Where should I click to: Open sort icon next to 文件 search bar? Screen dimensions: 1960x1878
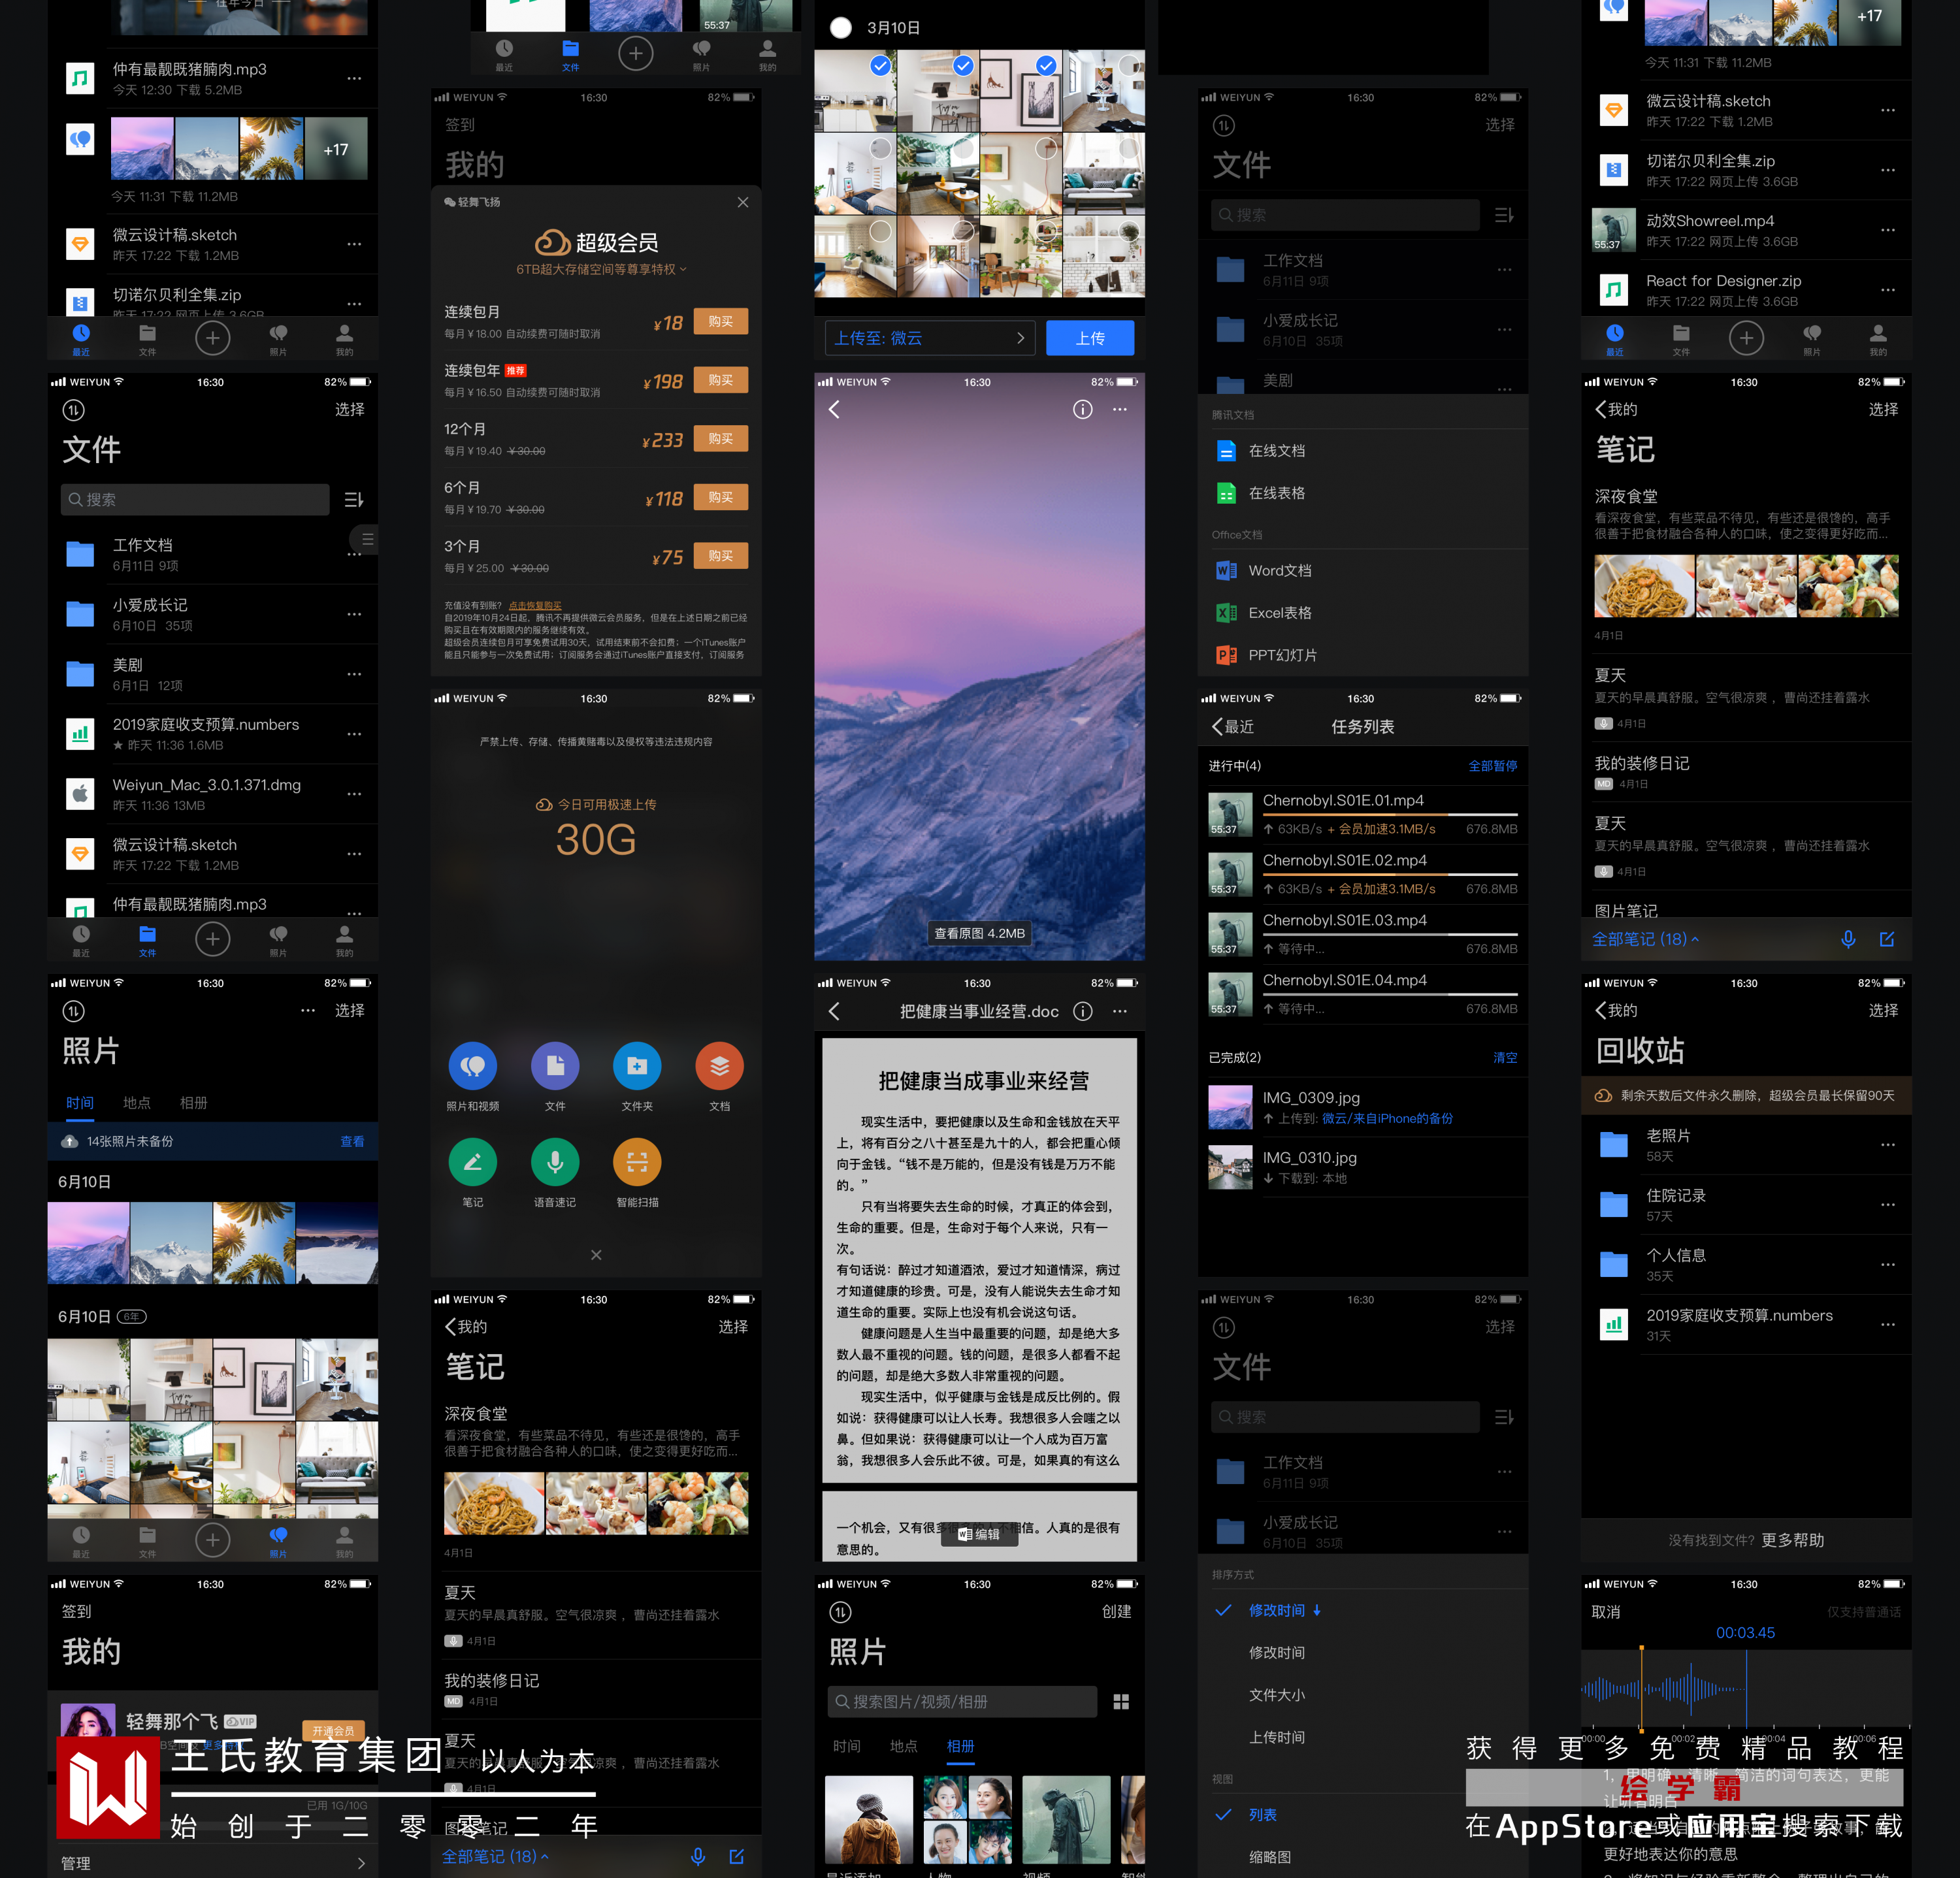pyautogui.click(x=354, y=499)
